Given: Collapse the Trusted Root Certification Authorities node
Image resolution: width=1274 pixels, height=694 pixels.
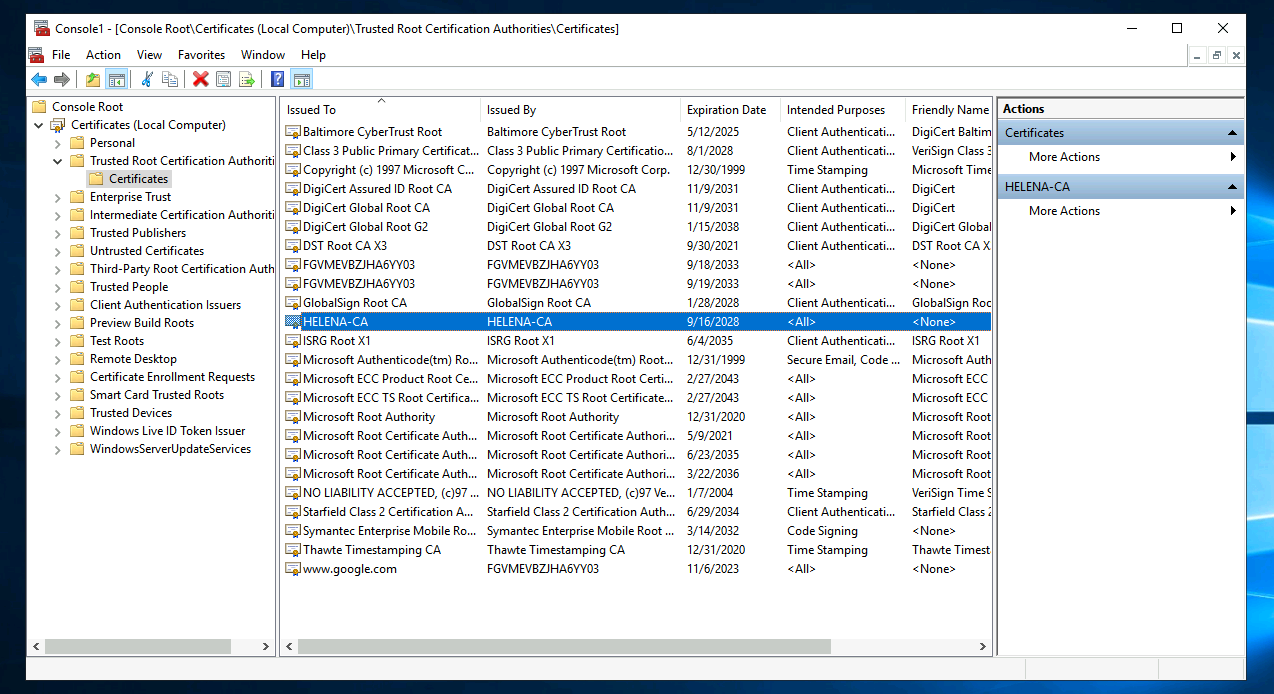Looking at the screenshot, I should [x=58, y=161].
